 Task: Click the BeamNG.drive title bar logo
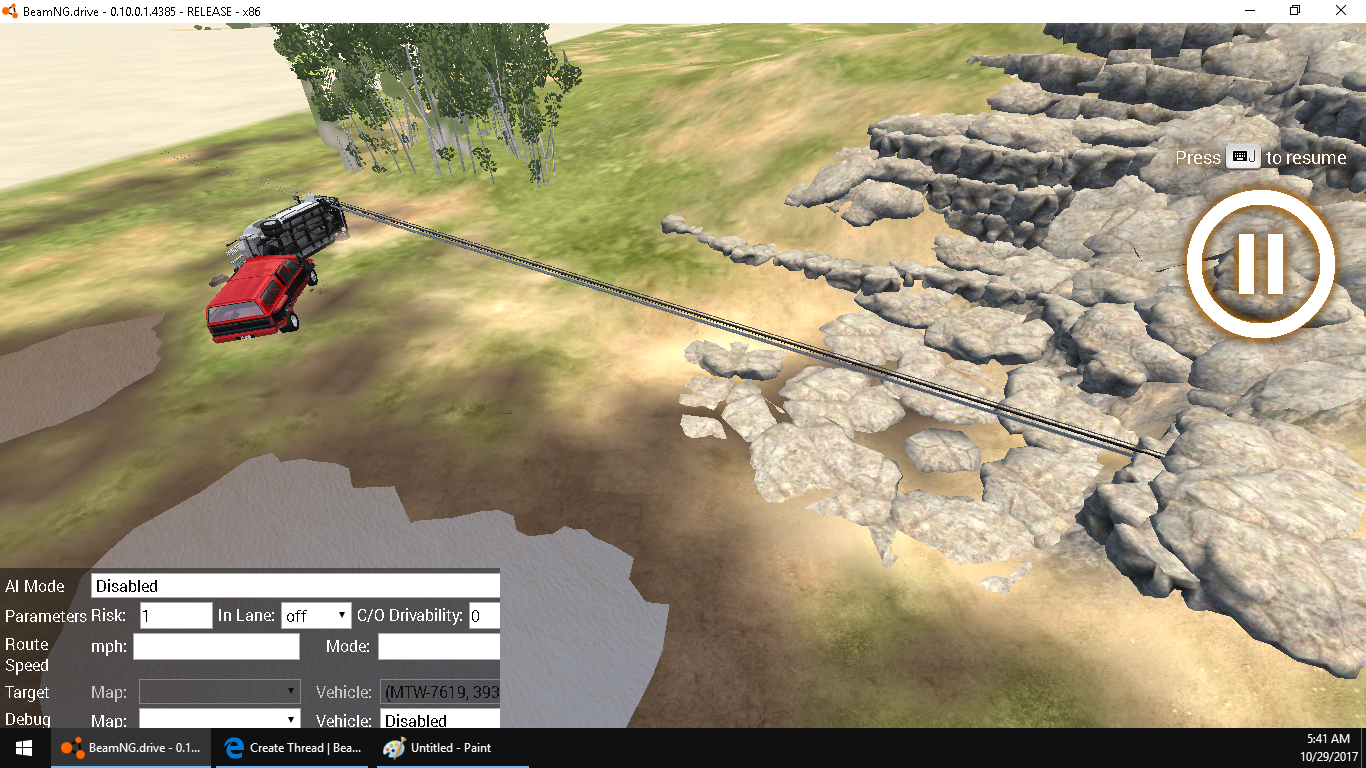(x=10, y=9)
